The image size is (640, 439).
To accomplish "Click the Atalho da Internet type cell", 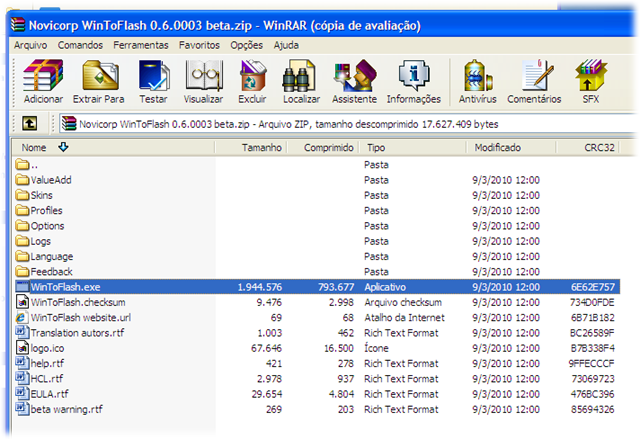I will pos(404,317).
